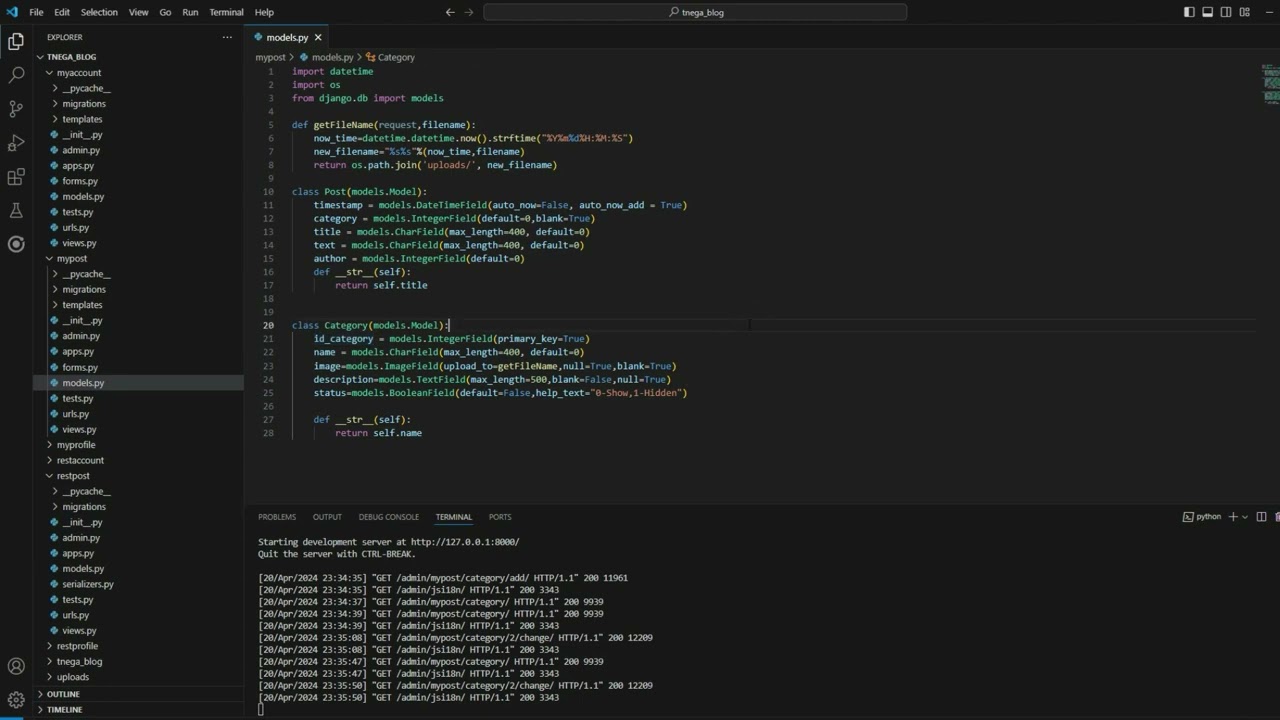
Task: Open the Manage gear menu
Action: coord(16,700)
